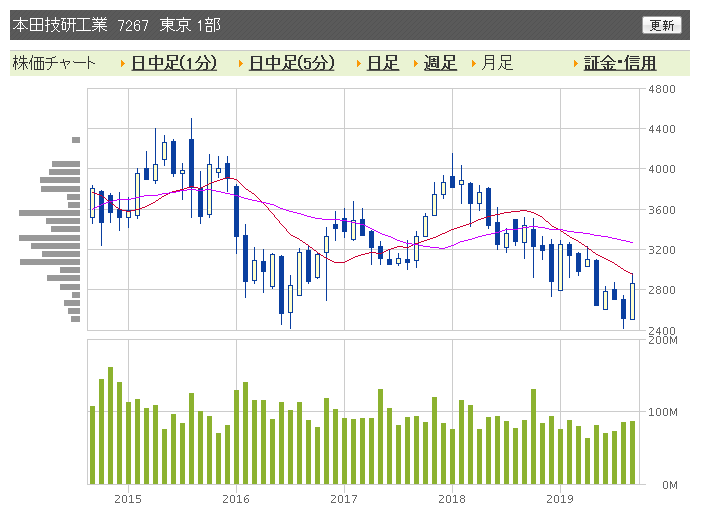
Task: Click the orange arrow before 日中足(1分)
Action: pyautogui.click(x=122, y=63)
